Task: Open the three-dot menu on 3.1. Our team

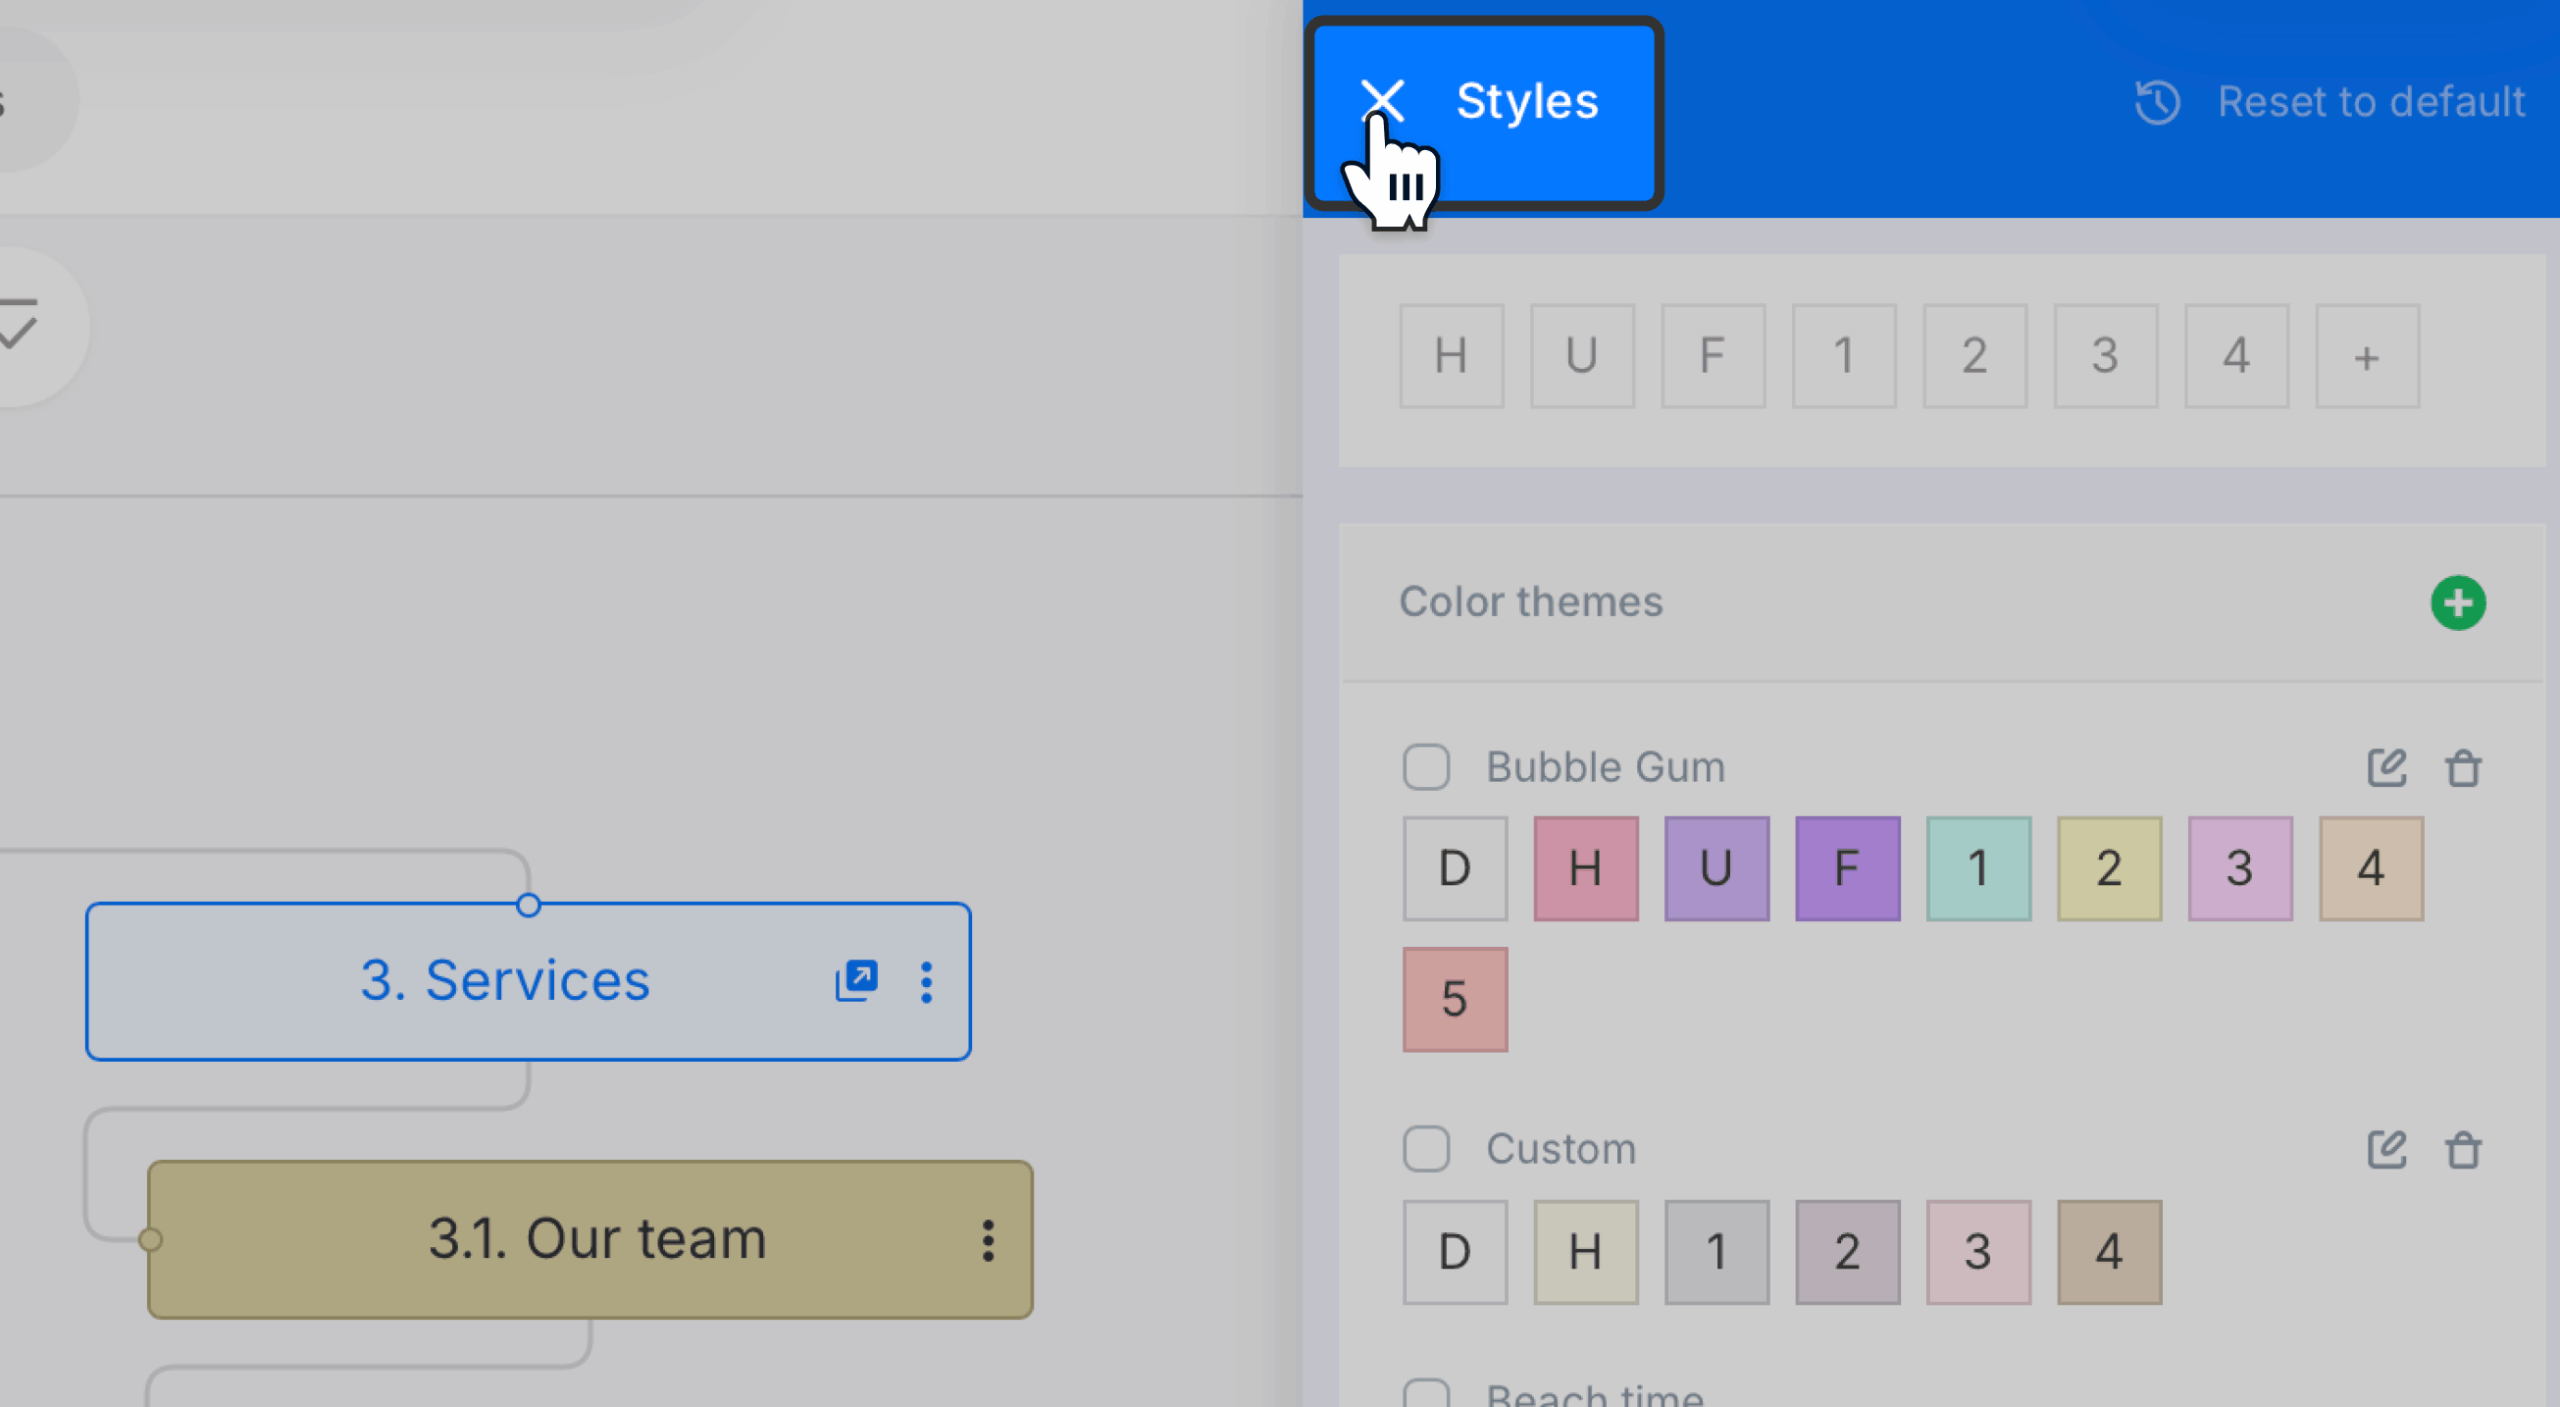Action: tap(988, 1240)
